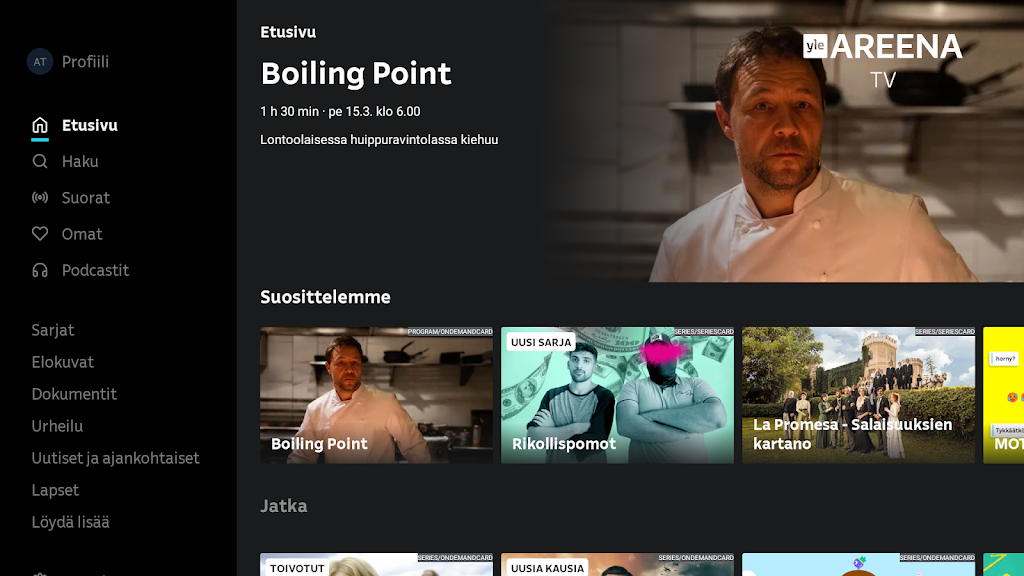Click the magnifier search icon
The height and width of the screenshot is (576, 1024).
(x=40, y=161)
